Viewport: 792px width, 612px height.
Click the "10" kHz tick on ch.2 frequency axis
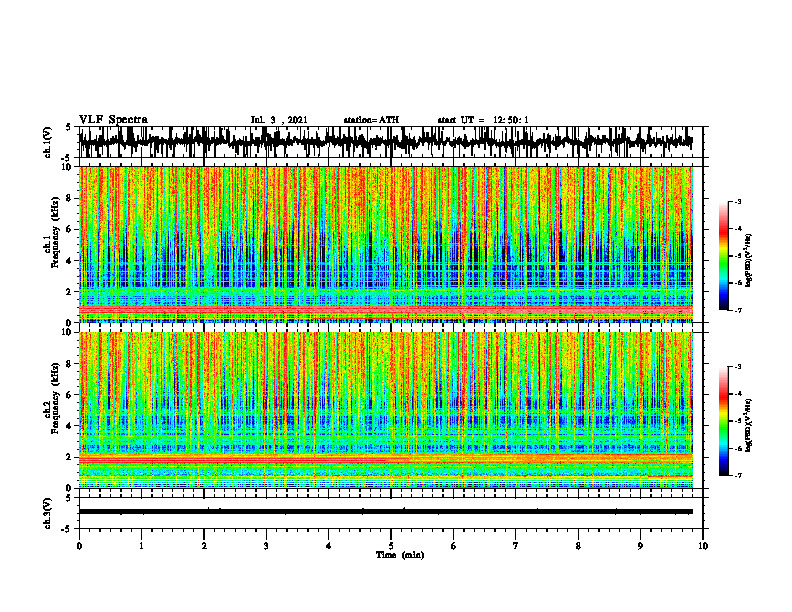point(68,332)
